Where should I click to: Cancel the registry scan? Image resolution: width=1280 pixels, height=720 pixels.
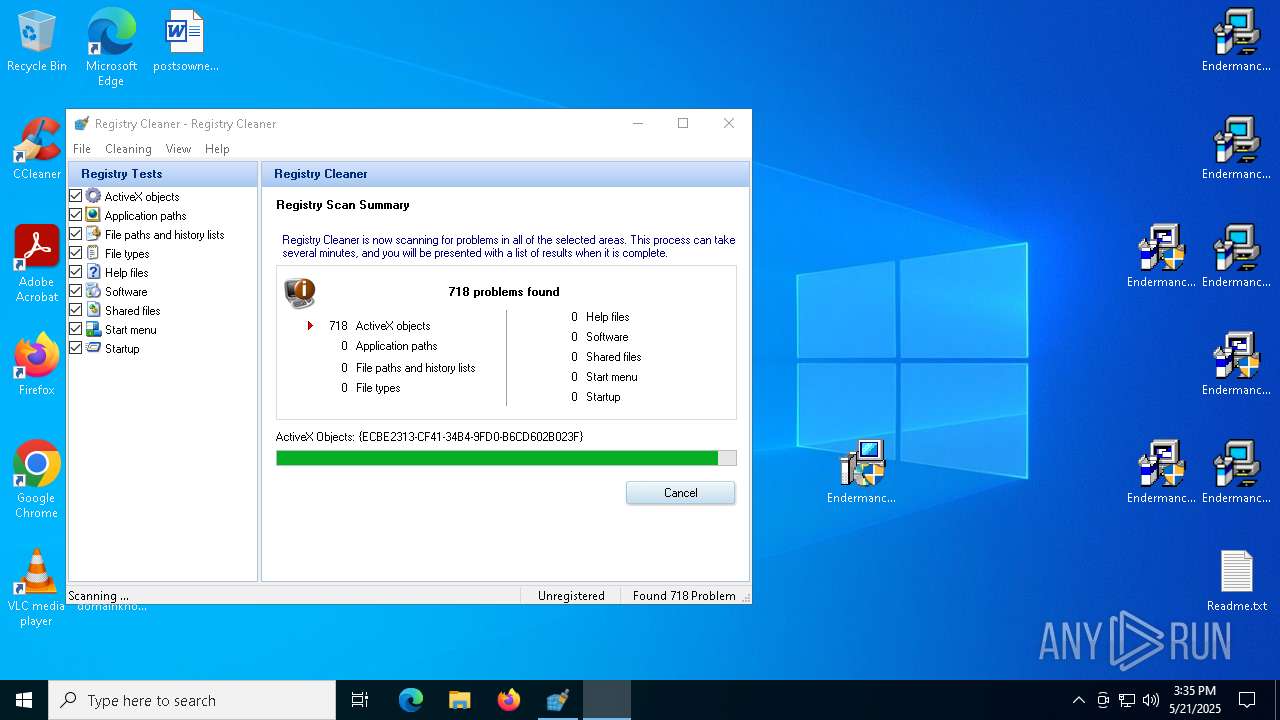[x=680, y=493]
